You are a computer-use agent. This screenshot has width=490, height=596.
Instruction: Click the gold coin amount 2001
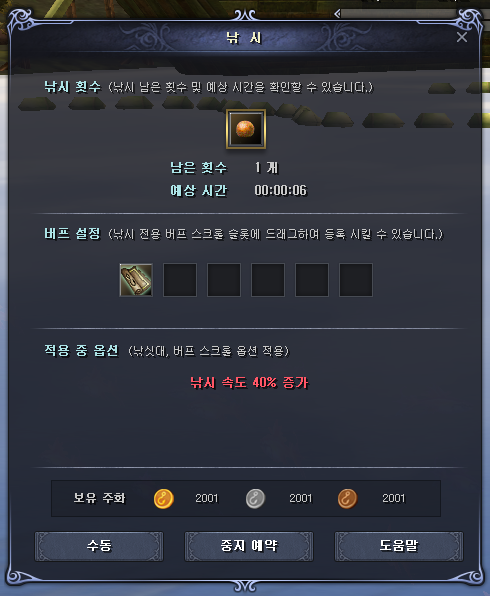pos(206,498)
